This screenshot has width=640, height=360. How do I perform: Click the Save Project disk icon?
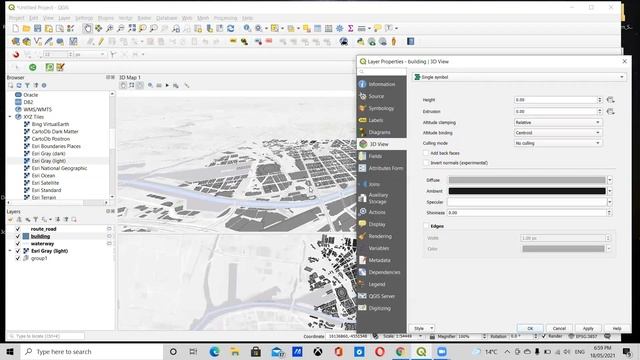tap(38, 28)
